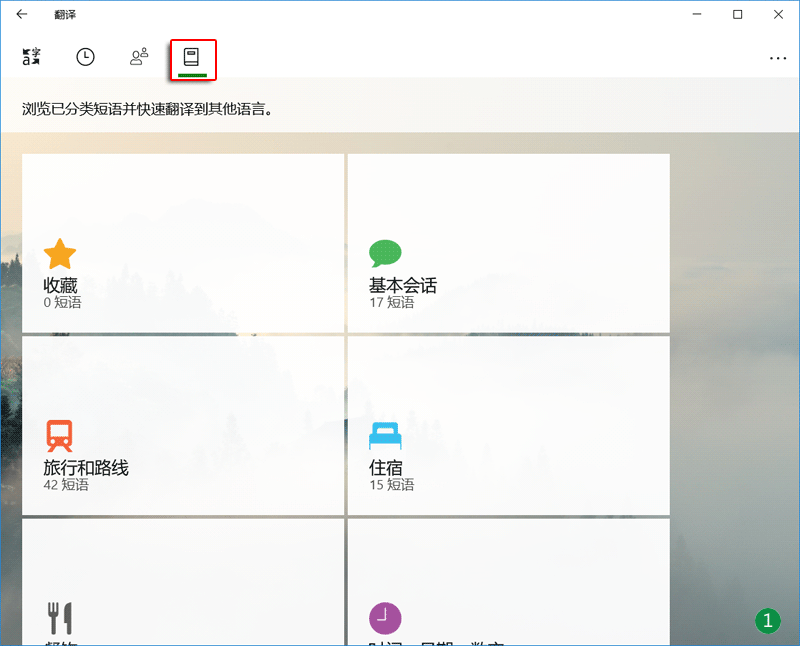
Task: Open the translation history tab
Action: (x=85, y=57)
